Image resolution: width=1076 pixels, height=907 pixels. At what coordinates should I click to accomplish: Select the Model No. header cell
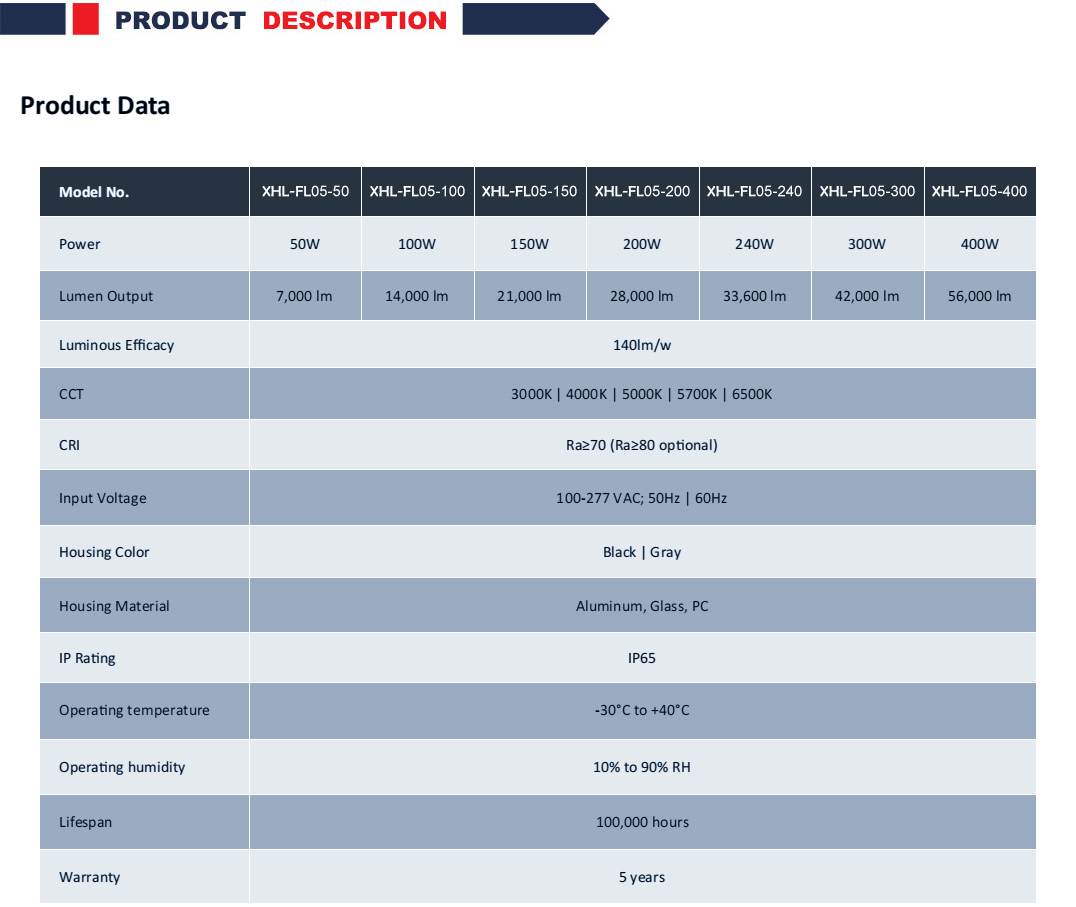(x=94, y=192)
